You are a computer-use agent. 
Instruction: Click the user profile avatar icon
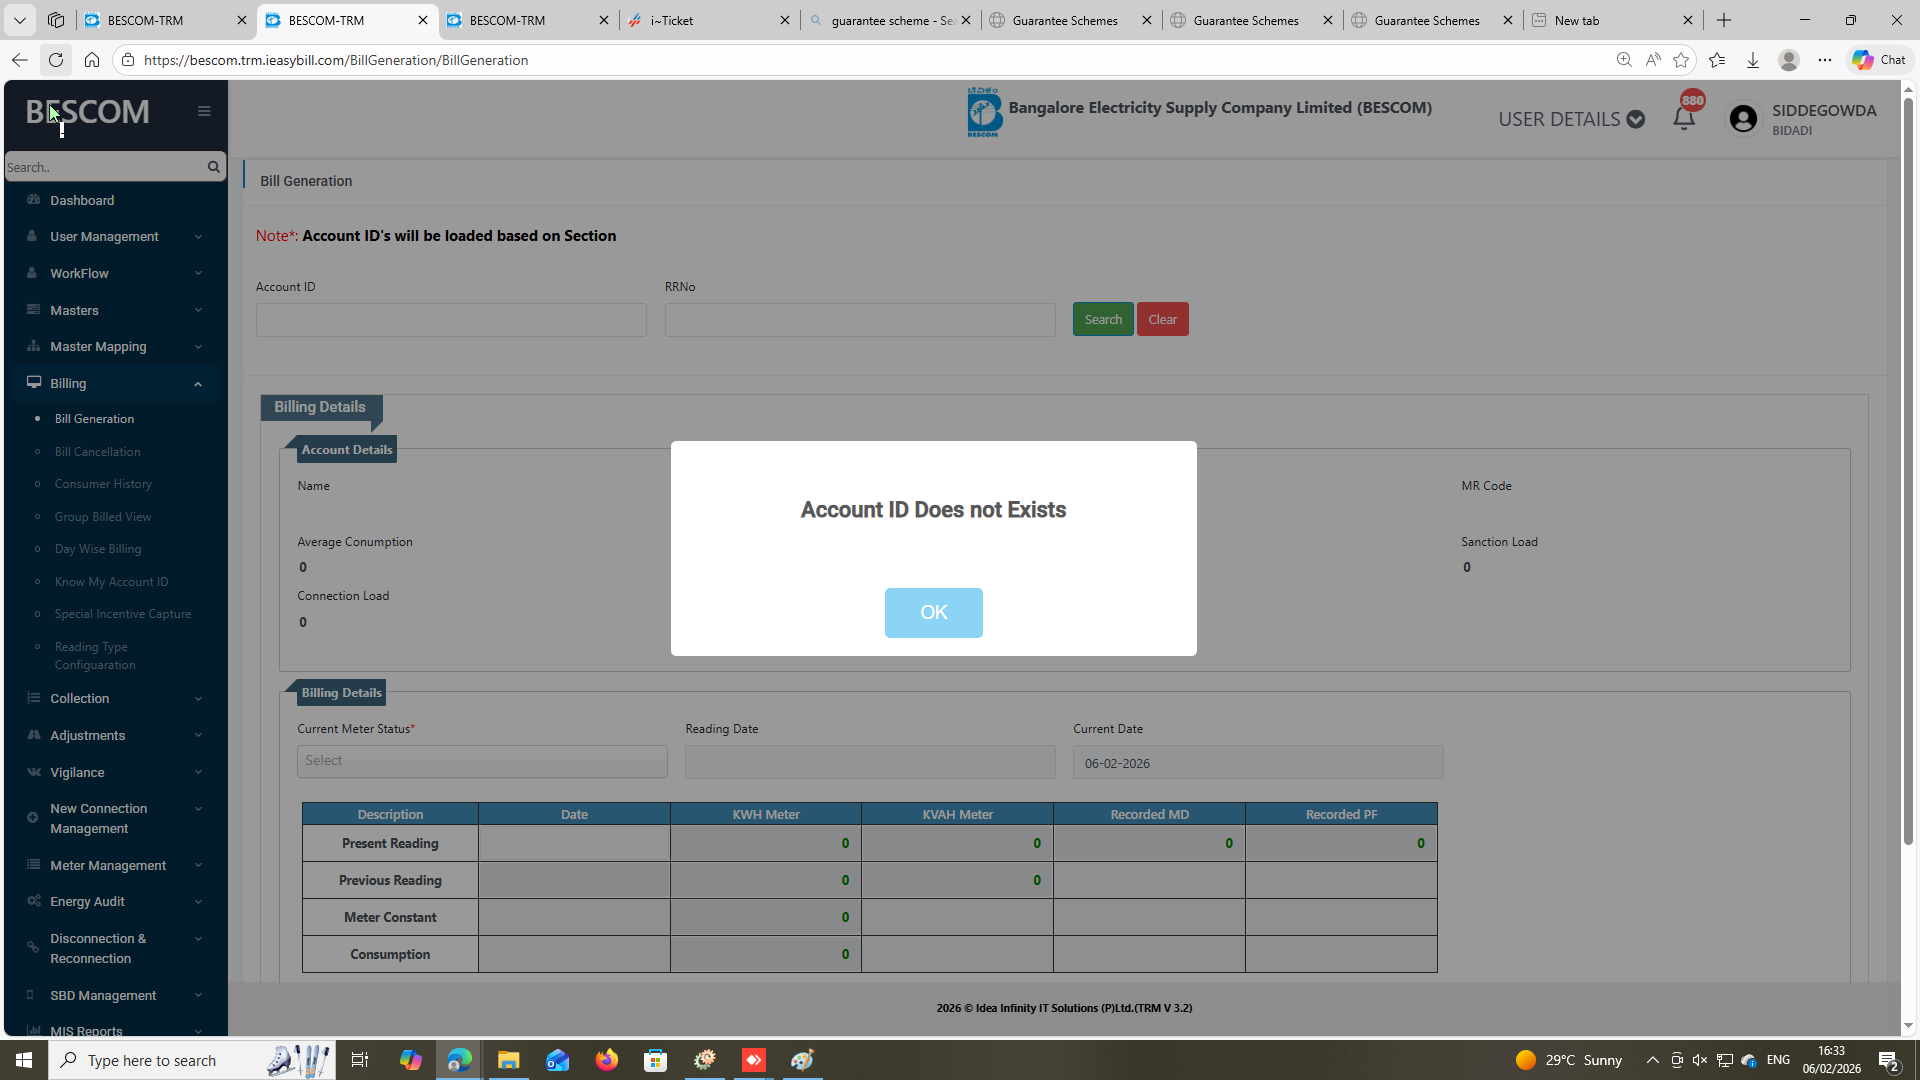pyautogui.click(x=1743, y=119)
